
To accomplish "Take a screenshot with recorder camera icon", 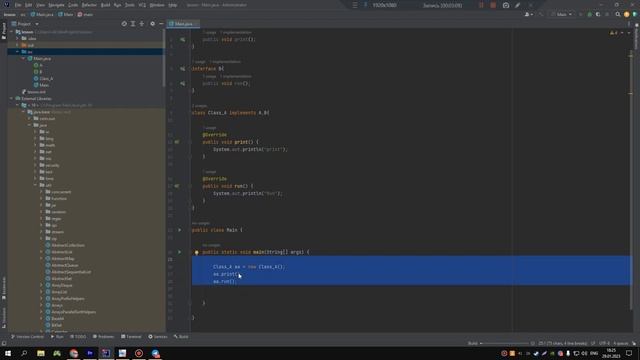I will pos(506,5).
